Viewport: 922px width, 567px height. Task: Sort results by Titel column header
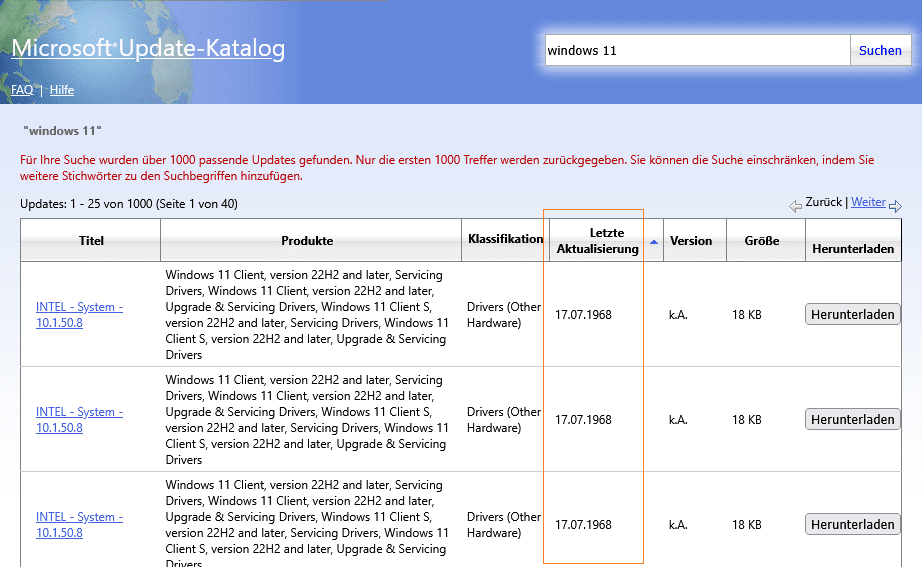pos(91,241)
